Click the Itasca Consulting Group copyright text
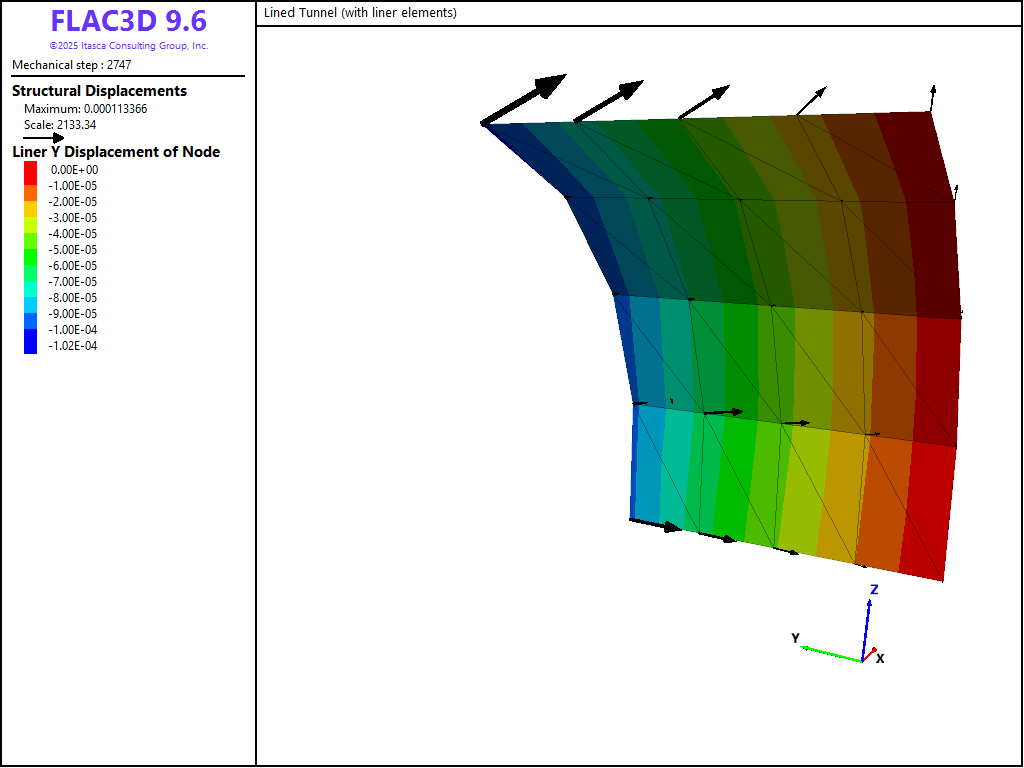This screenshot has width=1024, height=768. [128, 46]
